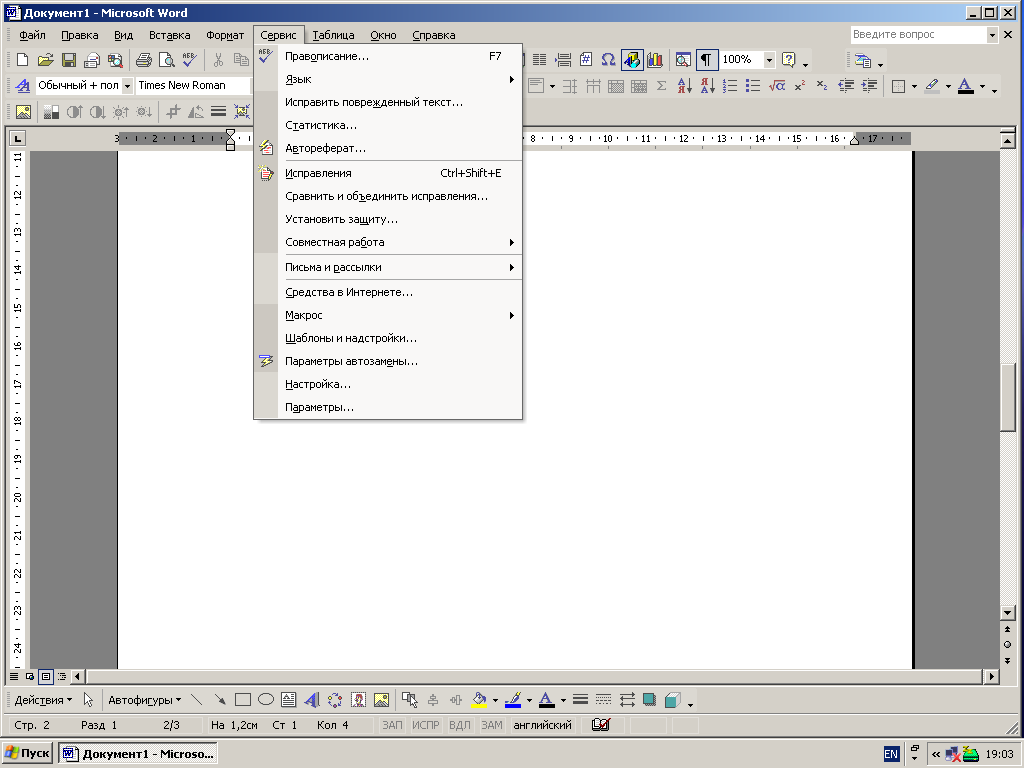Apply subscript x₂ icon
Viewport: 1024px width, 768px height.
pos(822,86)
